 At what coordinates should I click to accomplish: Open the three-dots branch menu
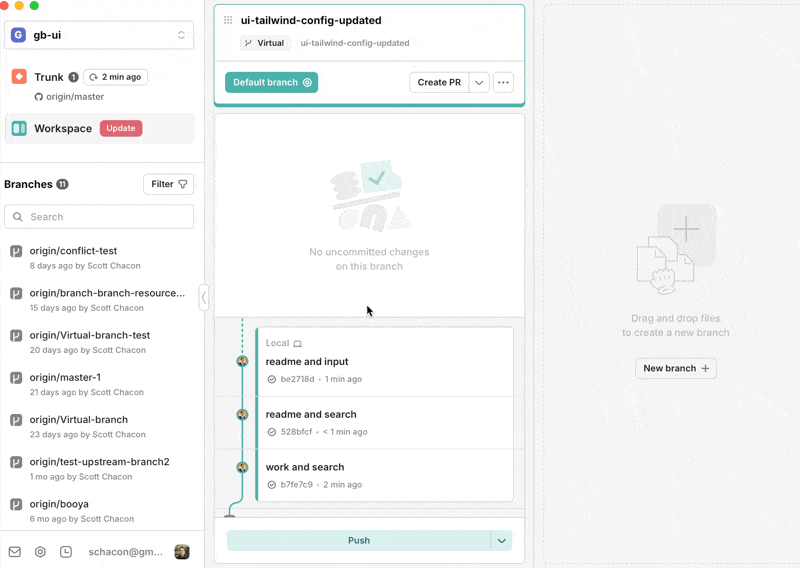(503, 82)
